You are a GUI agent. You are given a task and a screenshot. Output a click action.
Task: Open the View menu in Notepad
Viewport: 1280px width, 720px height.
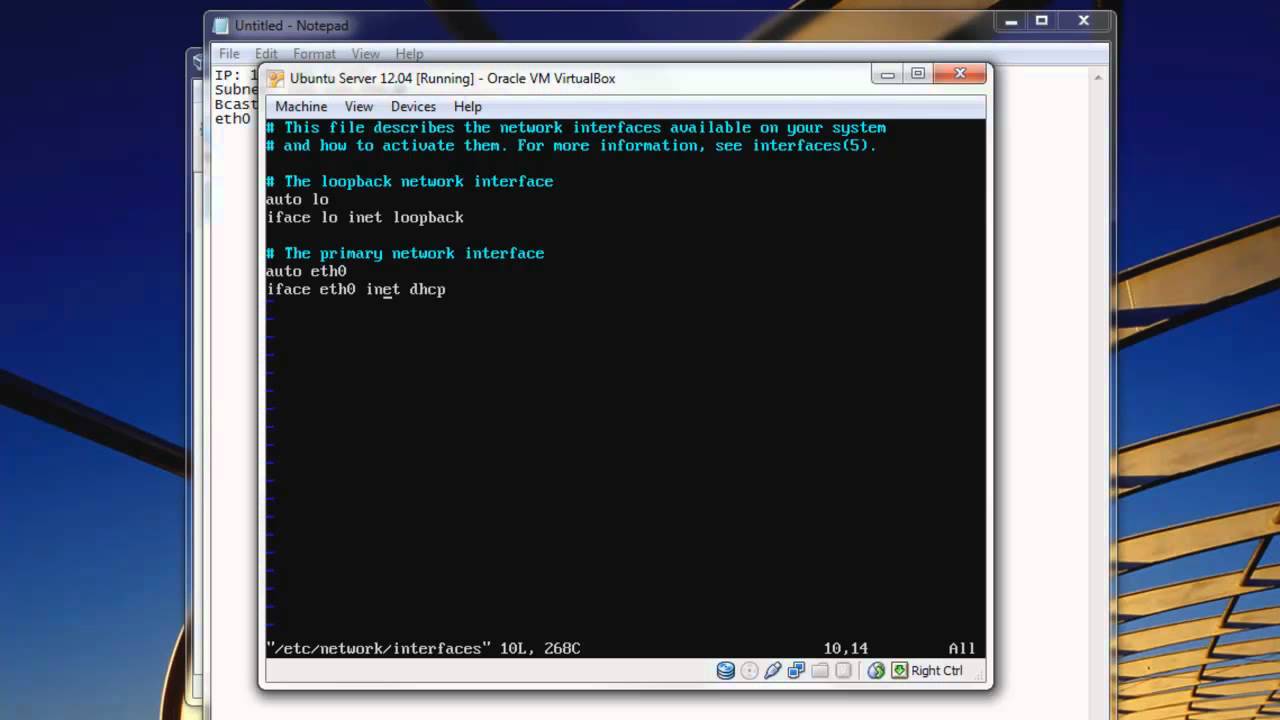point(365,54)
